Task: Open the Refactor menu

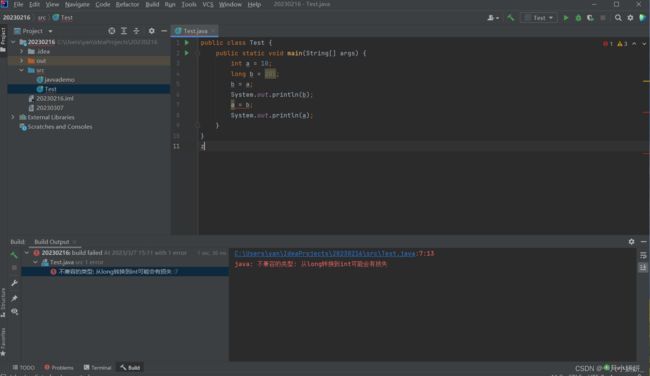Action: (127, 4)
